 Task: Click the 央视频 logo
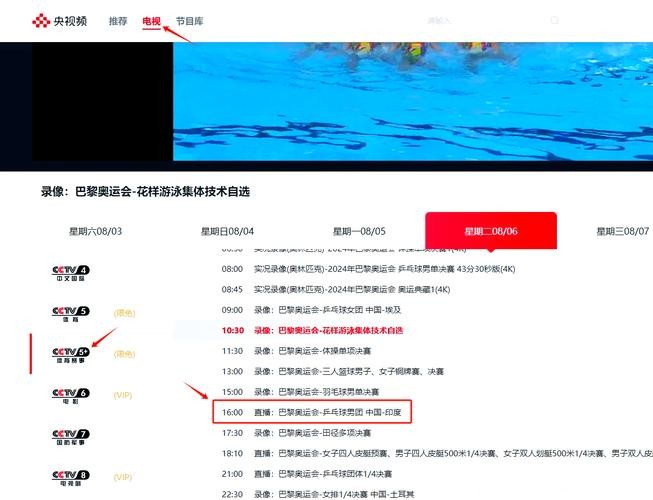coord(60,21)
